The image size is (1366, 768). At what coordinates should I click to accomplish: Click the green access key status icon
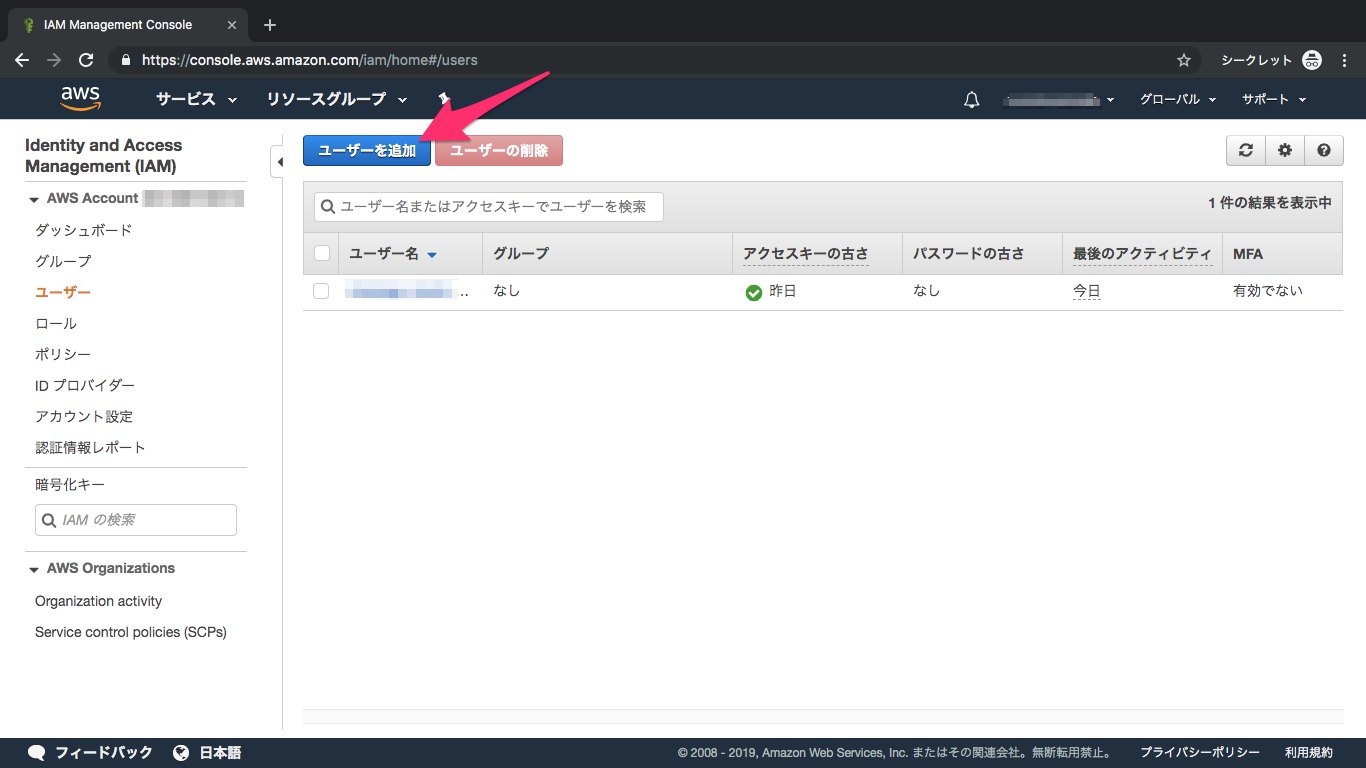(754, 293)
